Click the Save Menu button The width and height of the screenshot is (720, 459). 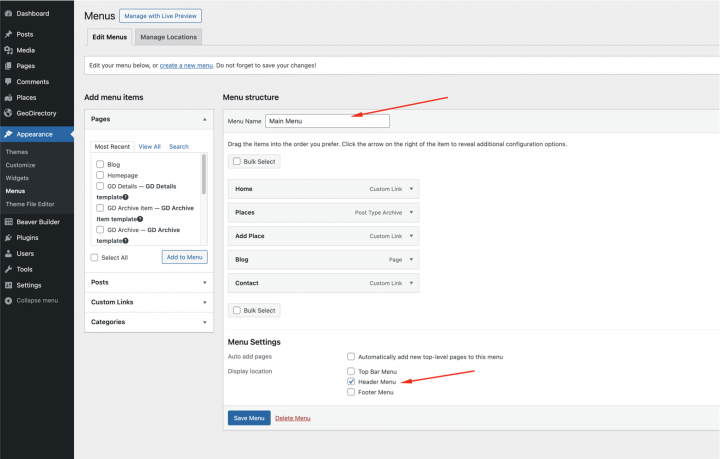click(249, 418)
